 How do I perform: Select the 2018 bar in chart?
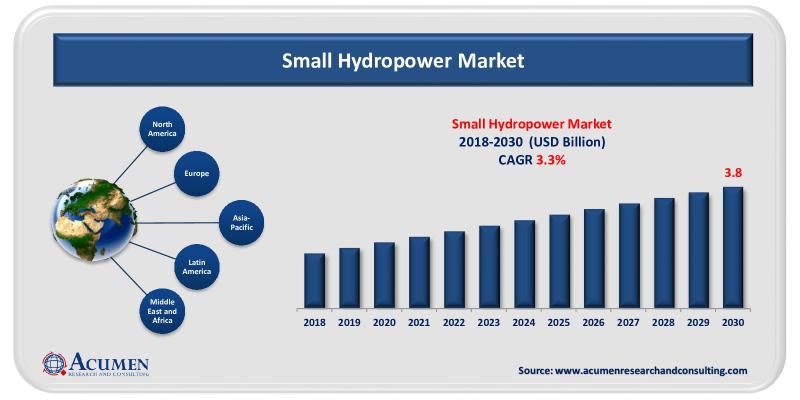tap(314, 281)
